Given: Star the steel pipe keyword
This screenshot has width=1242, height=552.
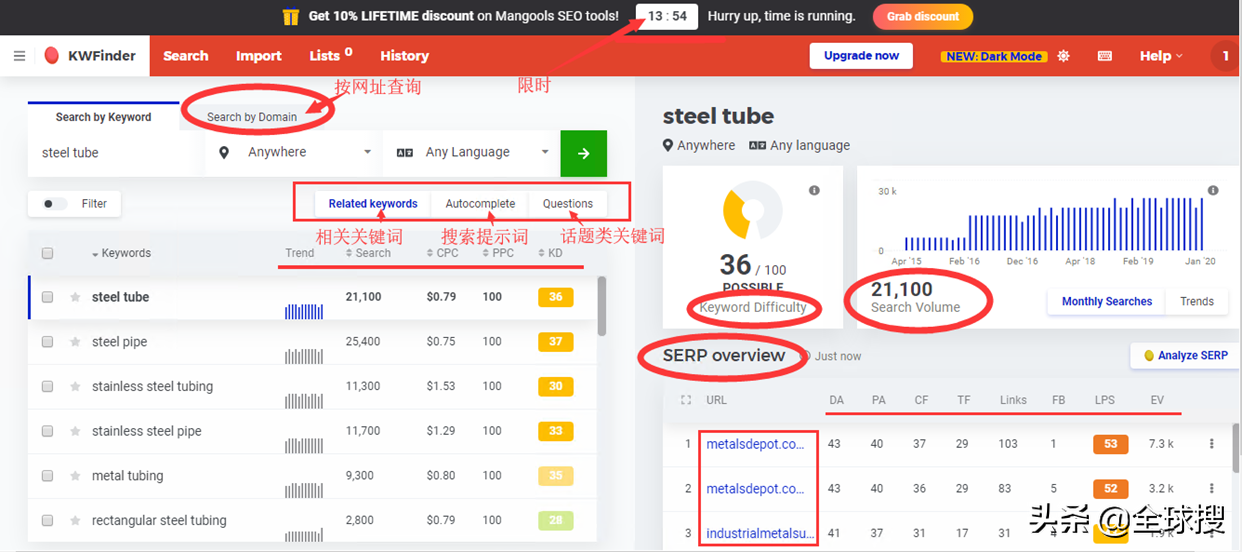Looking at the screenshot, I should 75,342.
